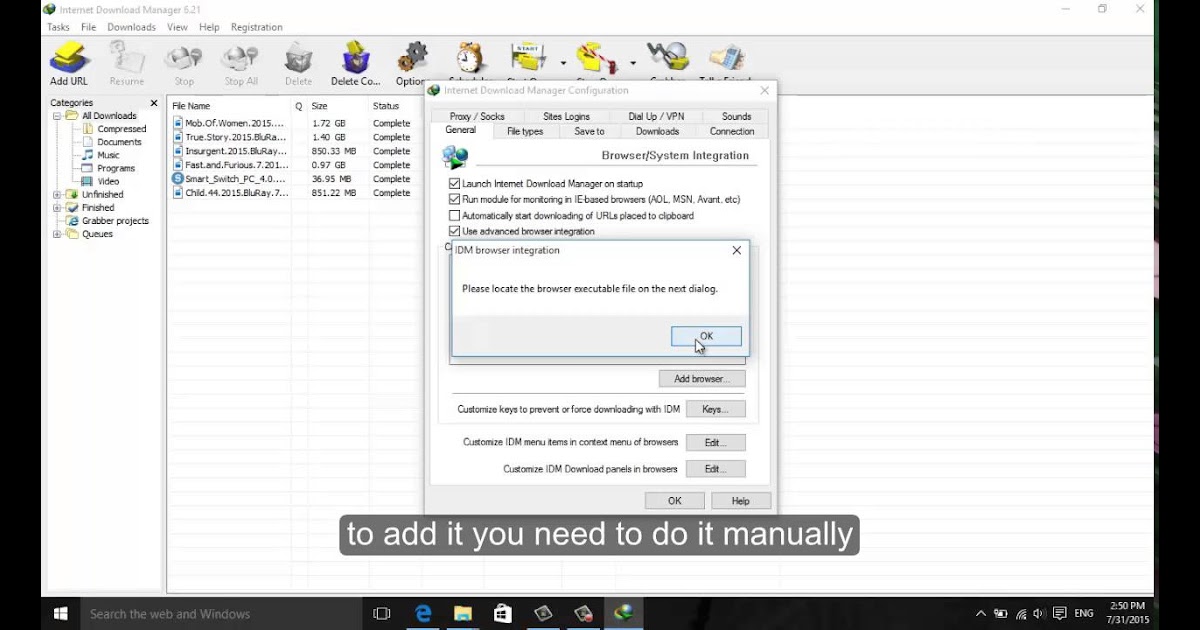Click Edit... for IDM Download panels
1200x630 pixels.
(x=715, y=469)
